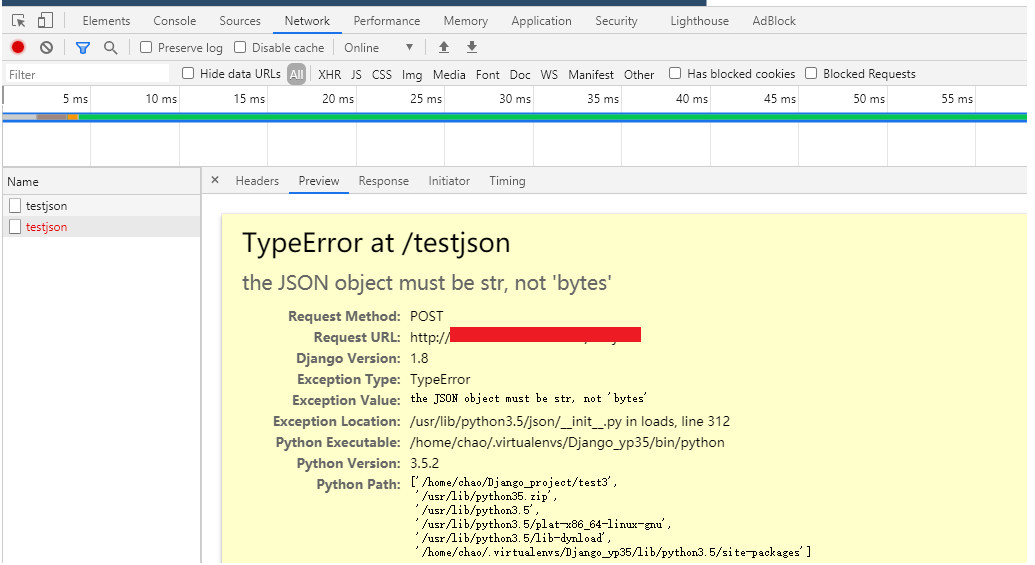Filter requests by XHR
1035x565 pixels.
[329, 75]
